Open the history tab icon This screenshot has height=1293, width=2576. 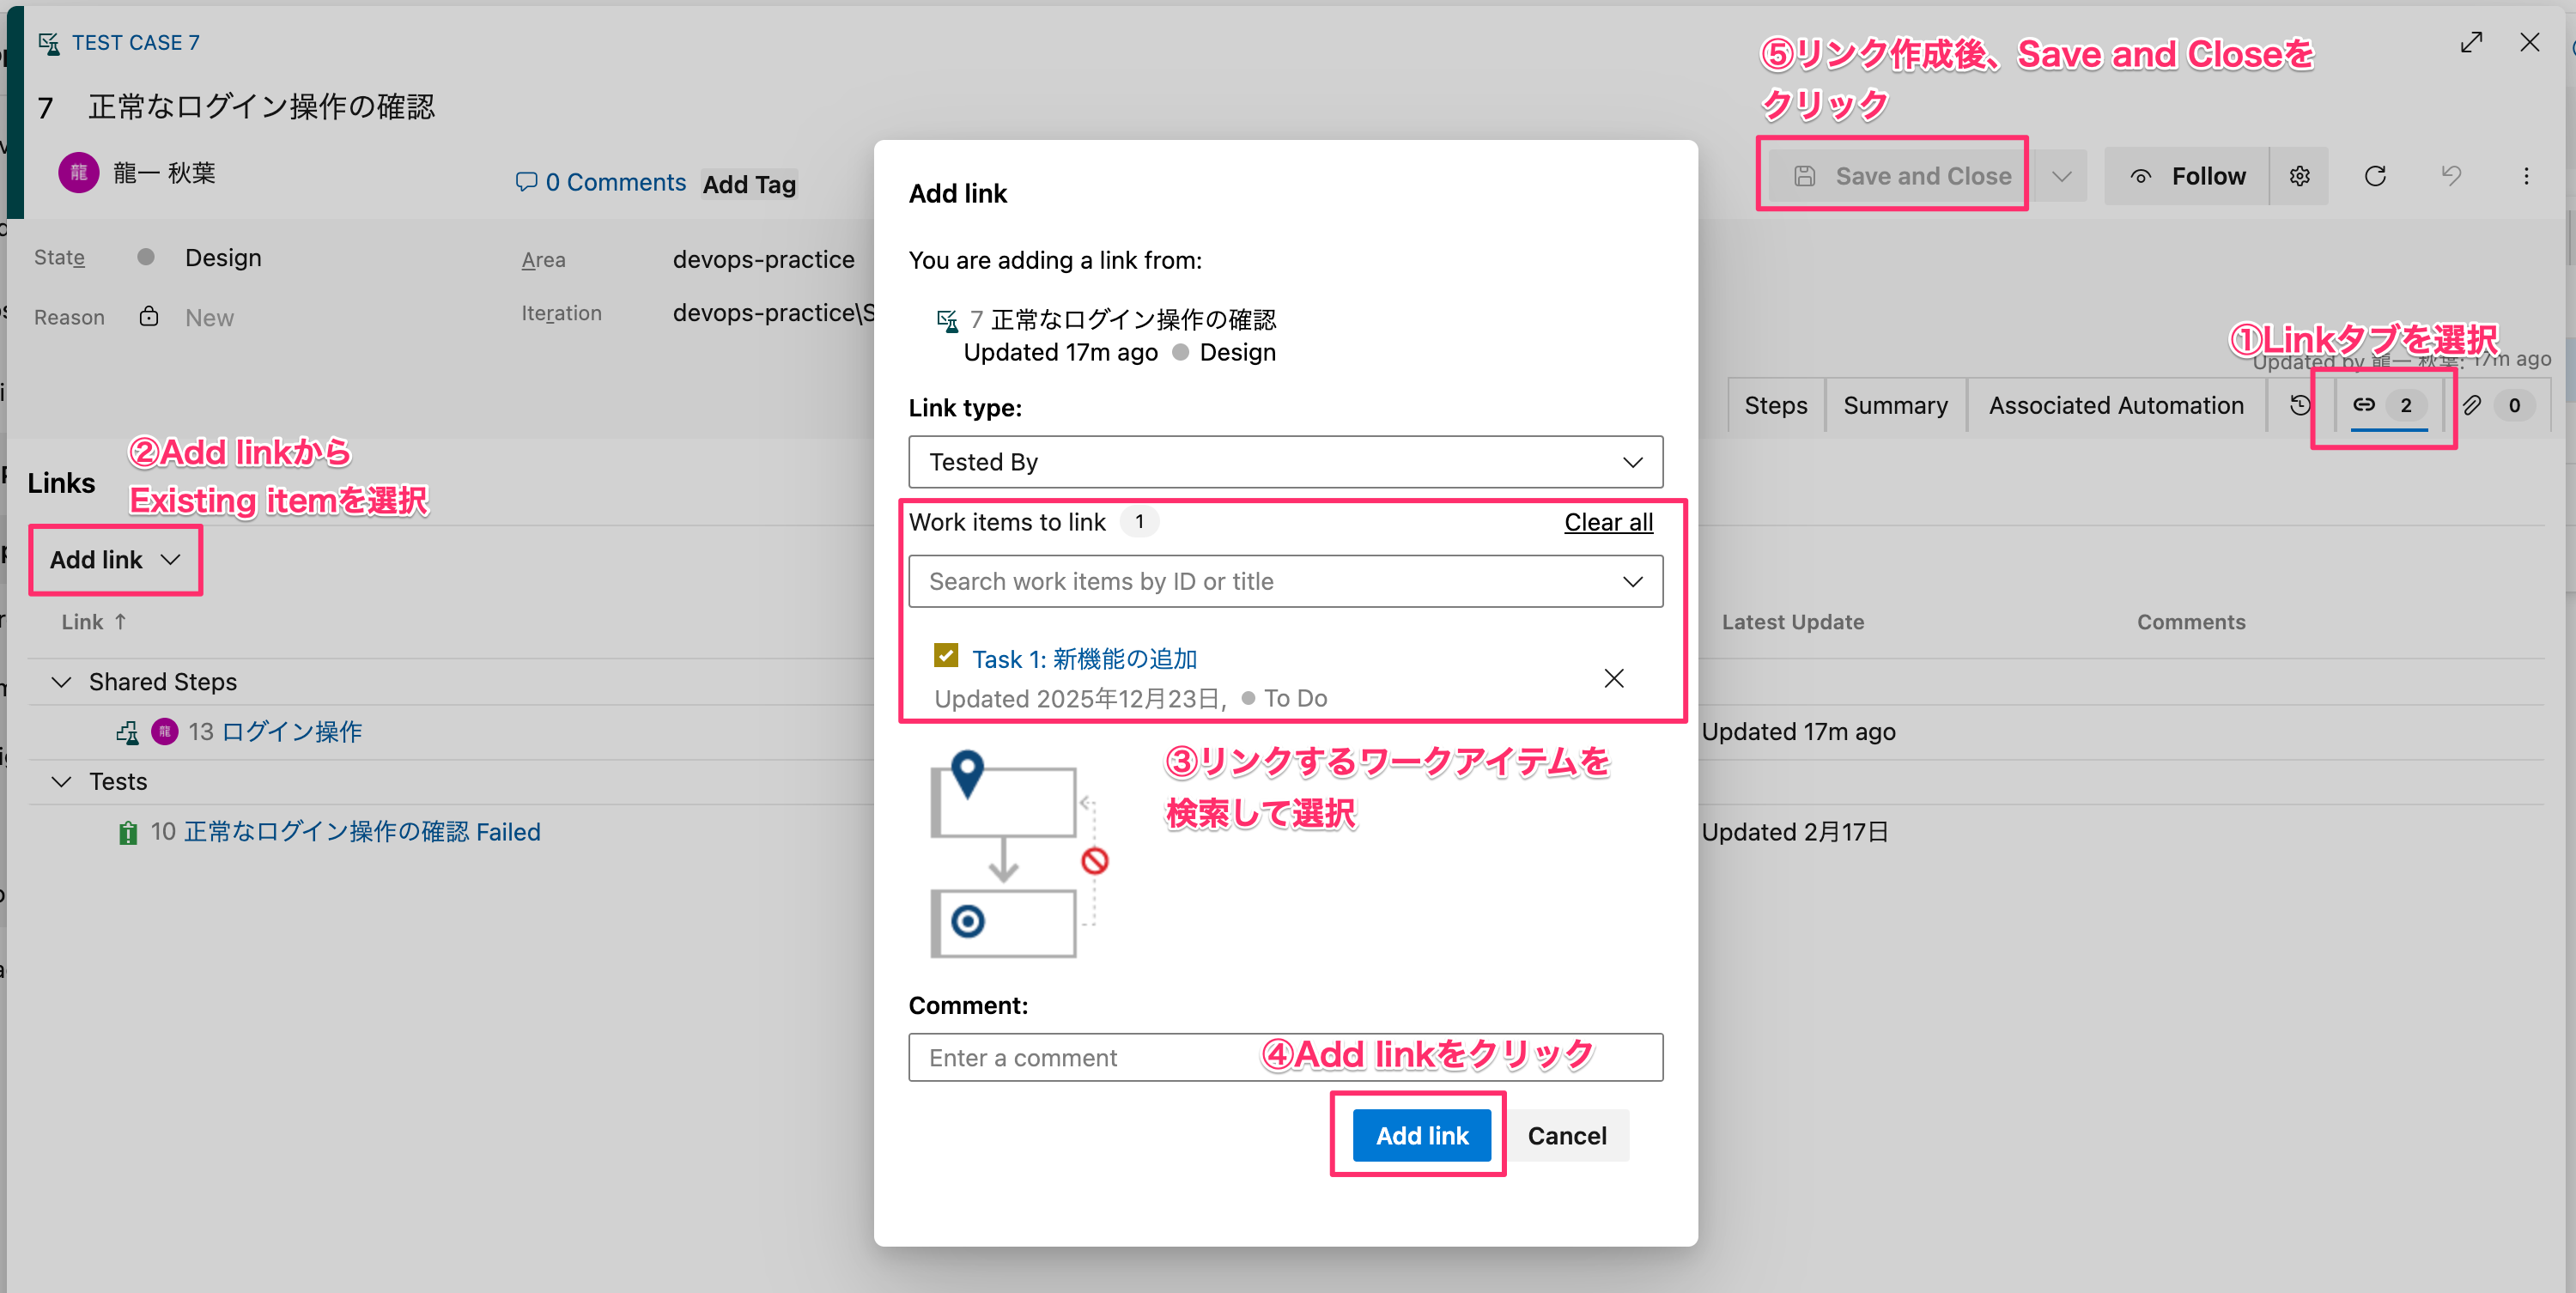[x=2299, y=405]
